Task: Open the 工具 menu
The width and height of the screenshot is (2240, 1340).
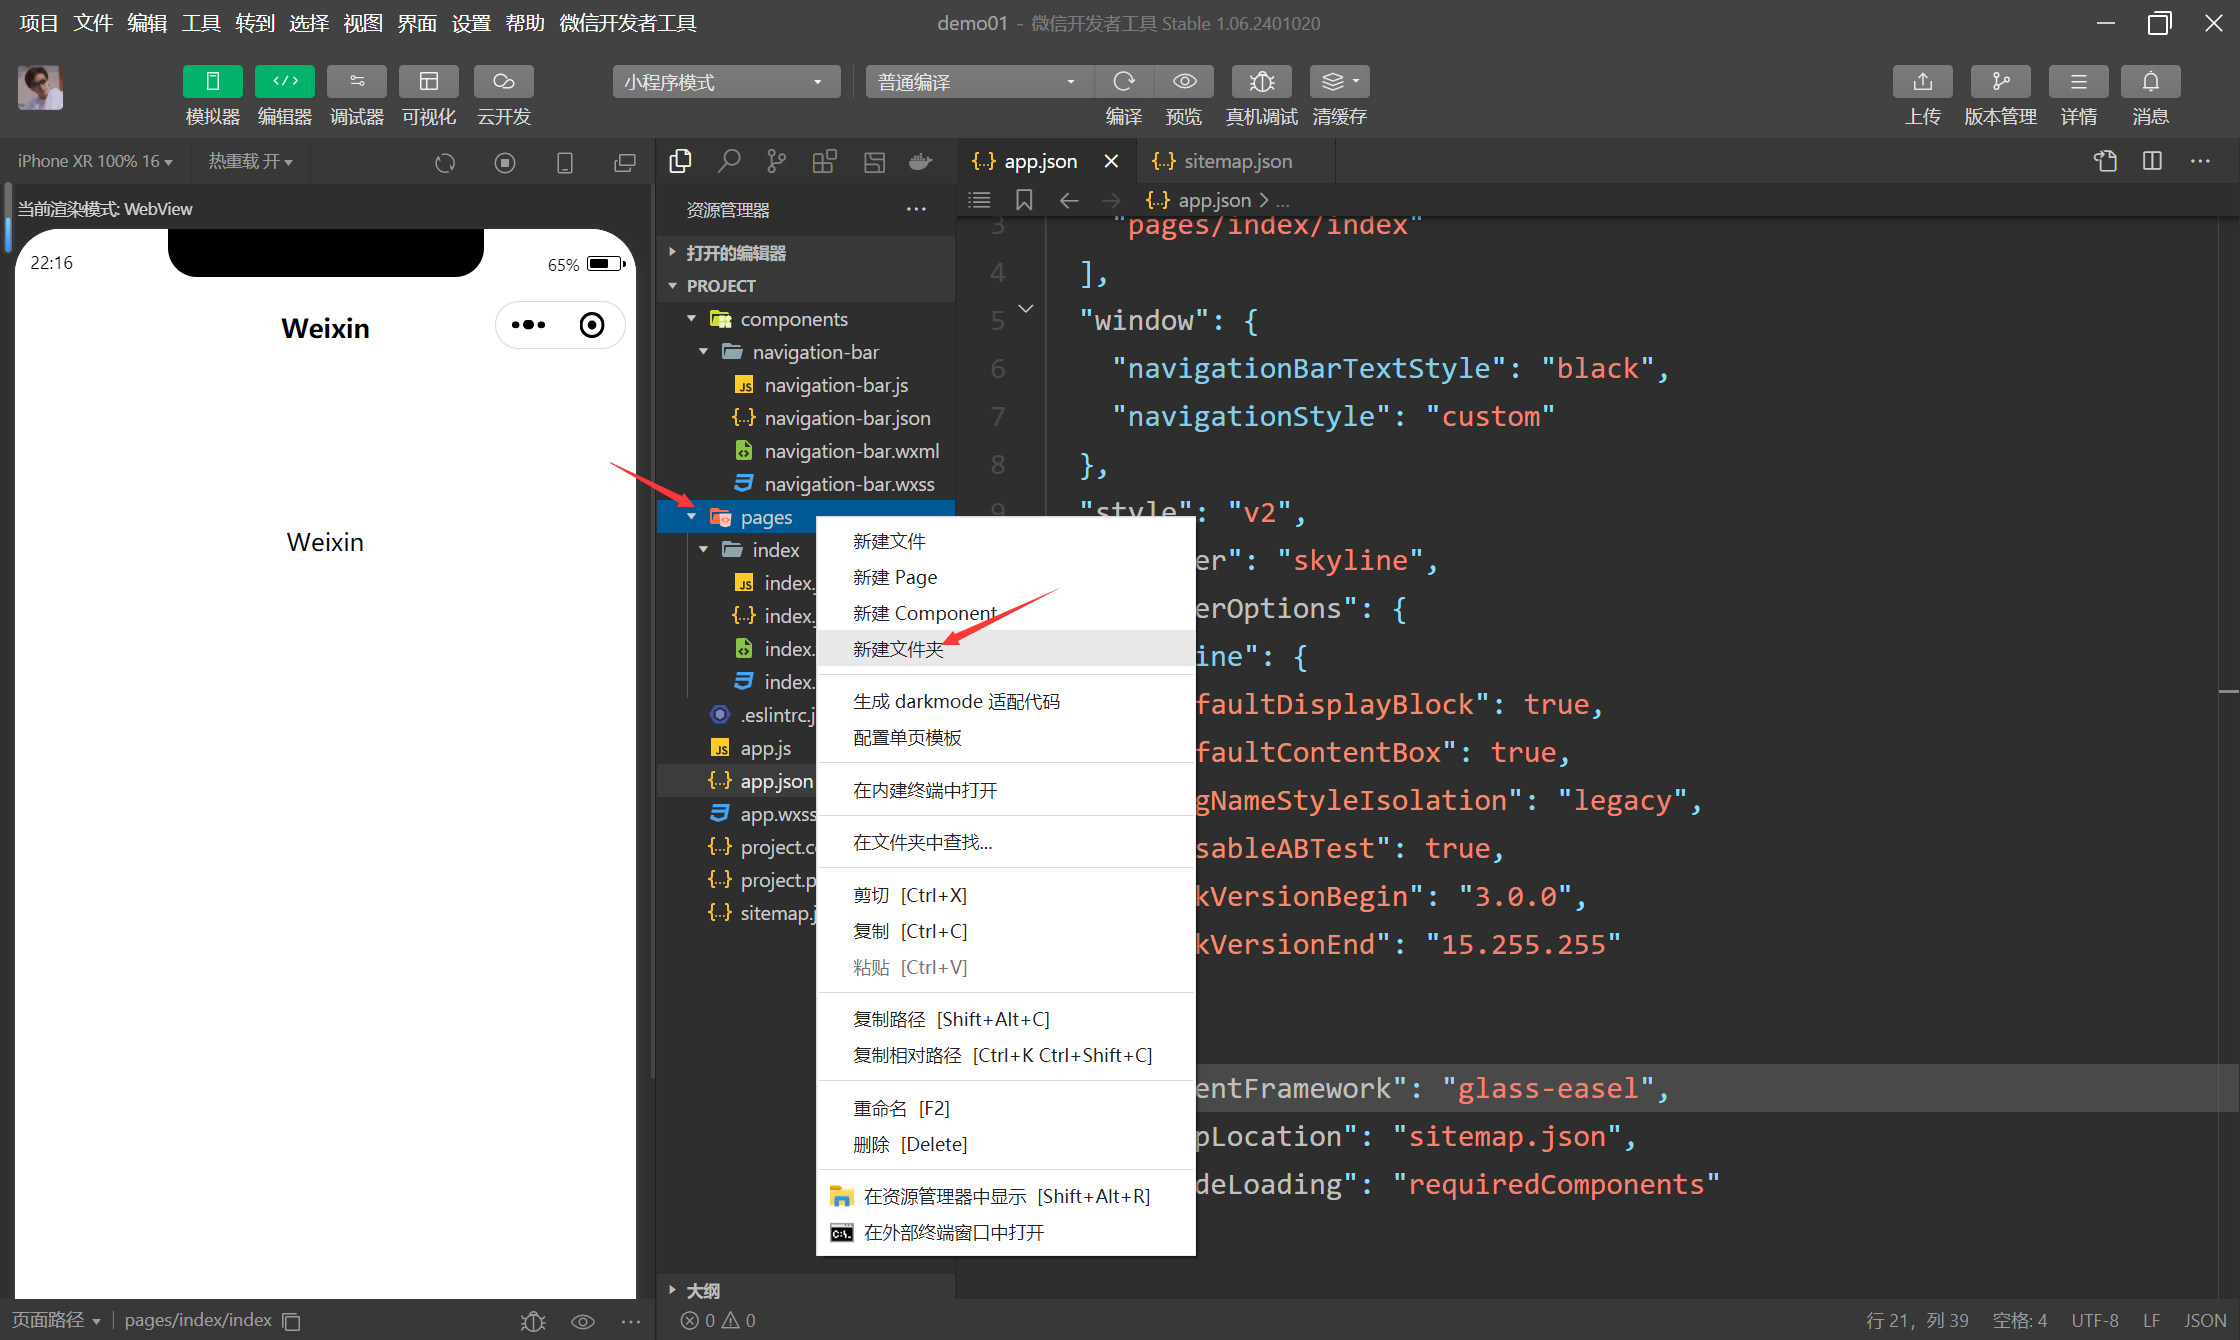Action: point(200,23)
